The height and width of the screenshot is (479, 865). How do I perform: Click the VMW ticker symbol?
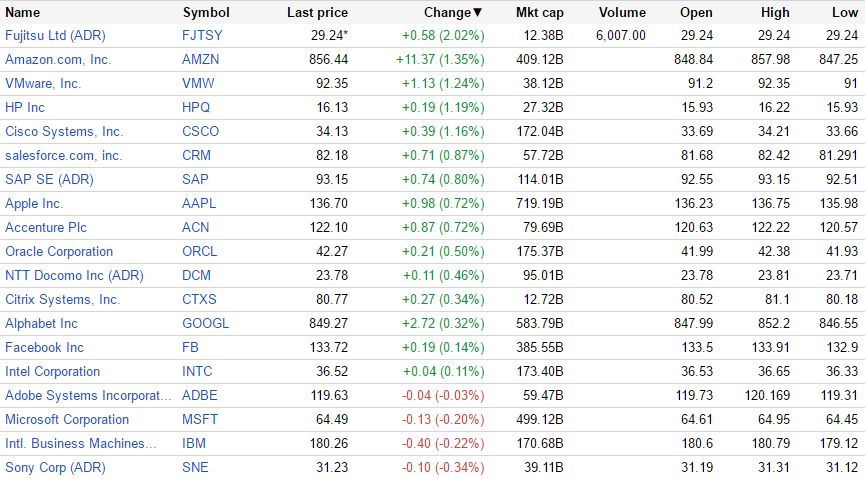click(x=198, y=83)
